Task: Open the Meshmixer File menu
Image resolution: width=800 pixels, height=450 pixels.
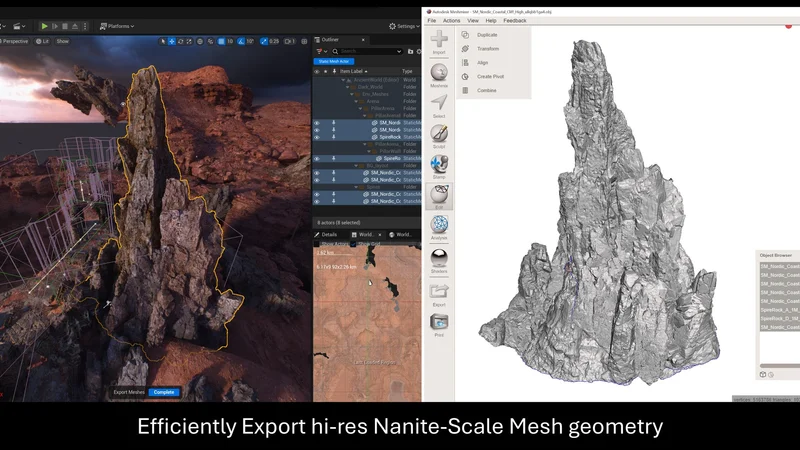Action: tap(432, 21)
